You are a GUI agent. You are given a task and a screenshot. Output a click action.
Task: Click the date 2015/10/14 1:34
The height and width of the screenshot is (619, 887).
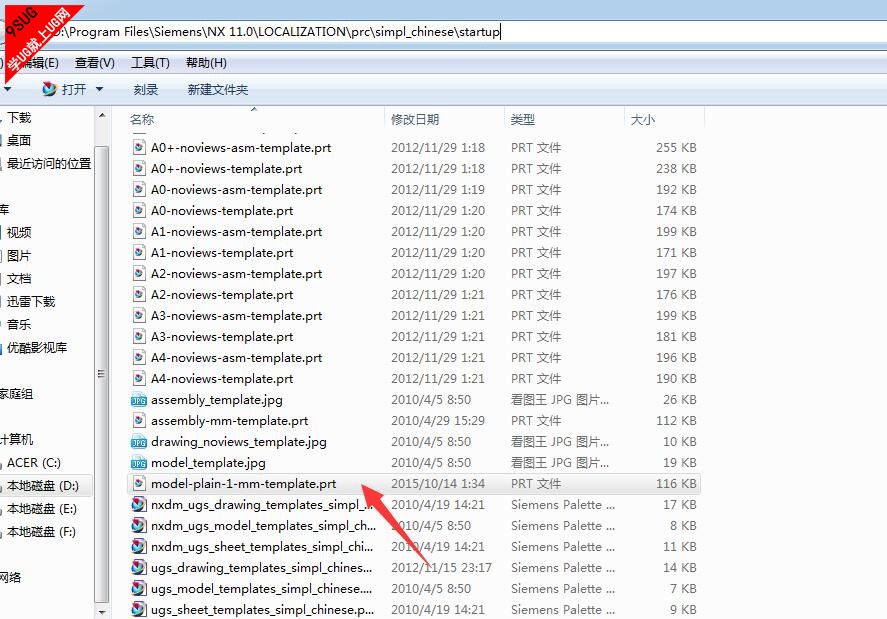(x=438, y=484)
